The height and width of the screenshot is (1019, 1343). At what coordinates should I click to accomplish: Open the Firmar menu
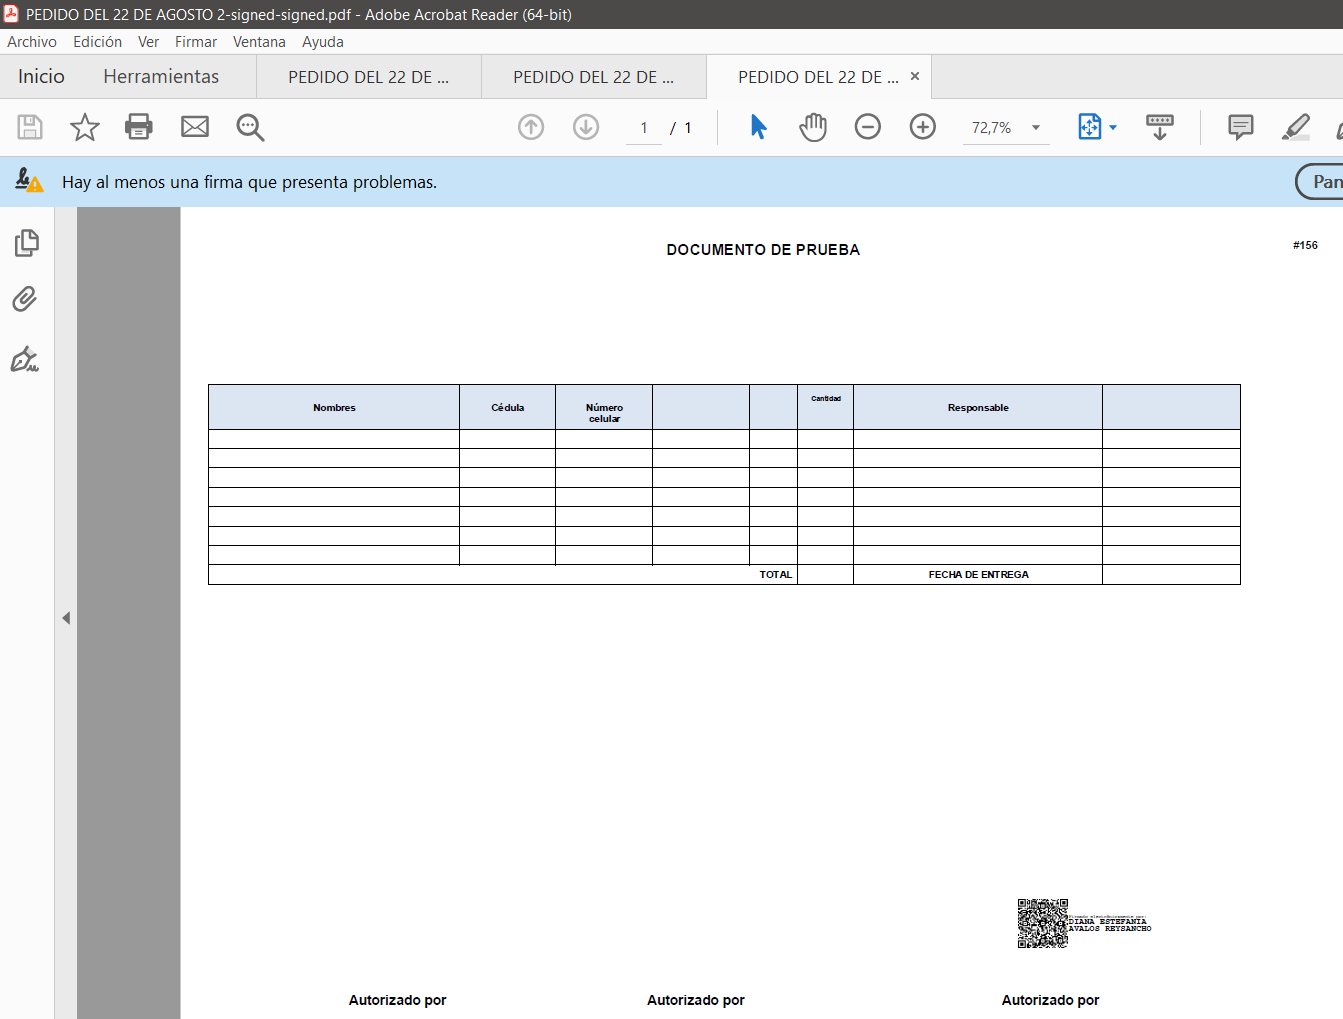[196, 42]
